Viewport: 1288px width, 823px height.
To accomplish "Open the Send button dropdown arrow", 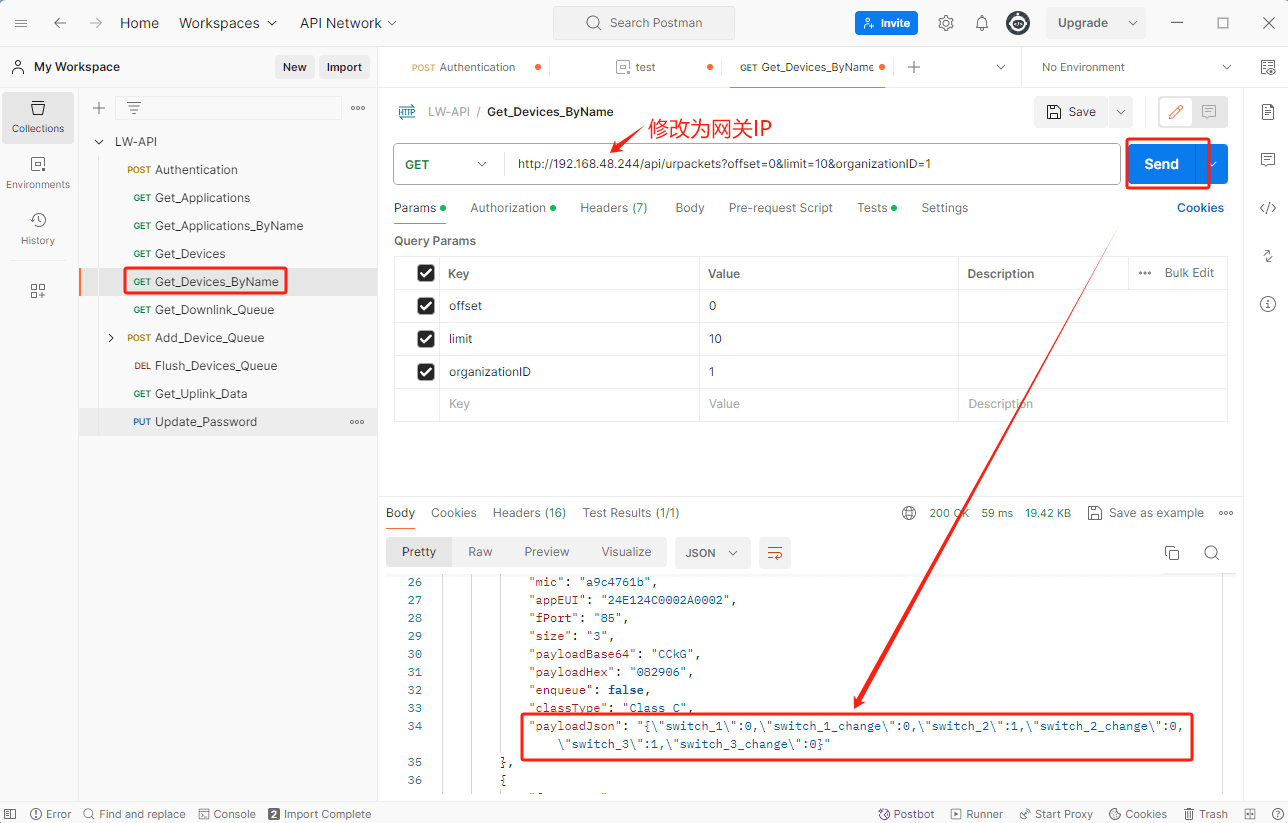I will (1212, 164).
